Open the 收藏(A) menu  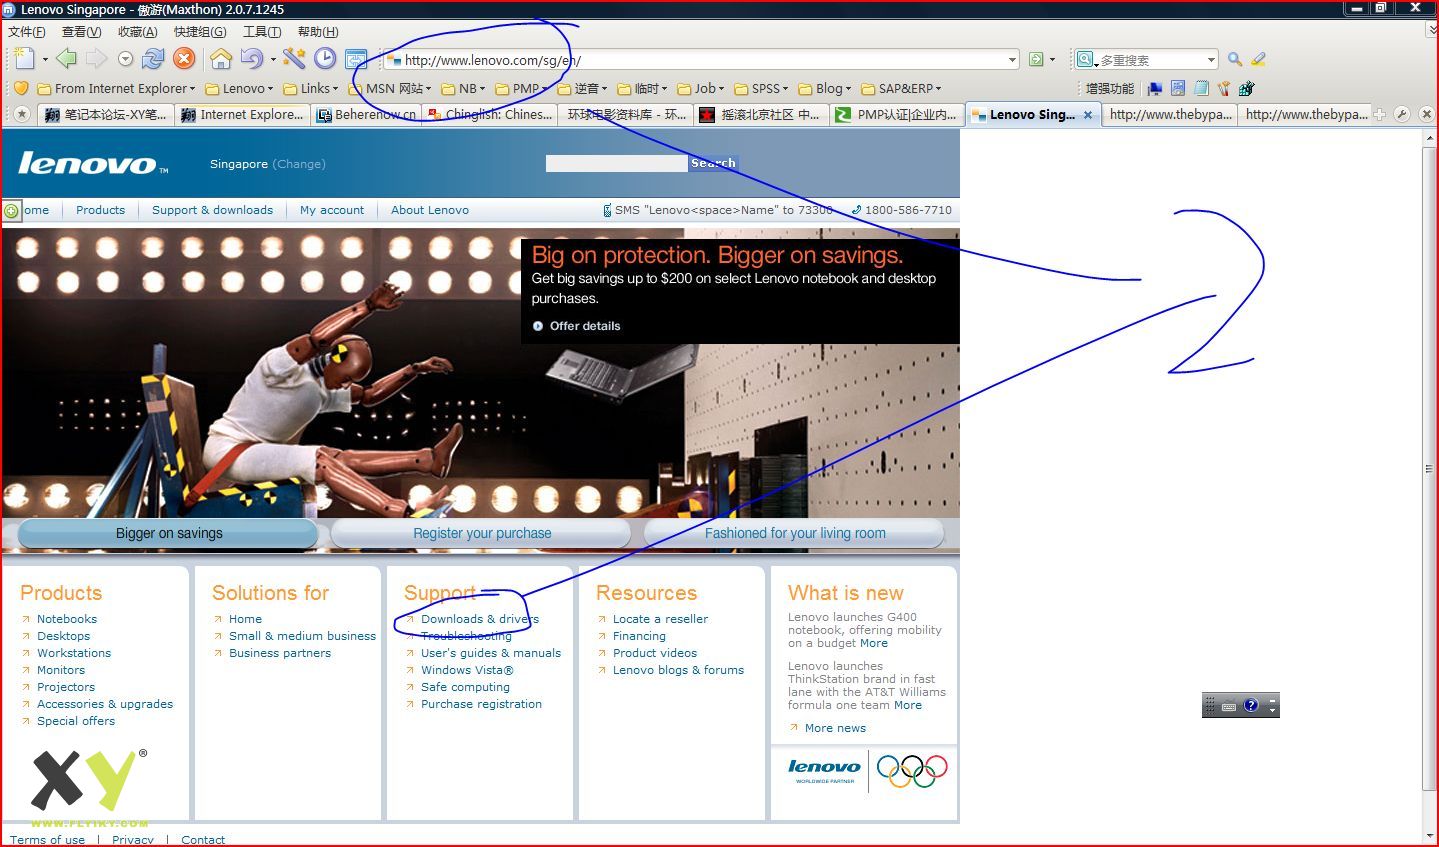point(138,32)
